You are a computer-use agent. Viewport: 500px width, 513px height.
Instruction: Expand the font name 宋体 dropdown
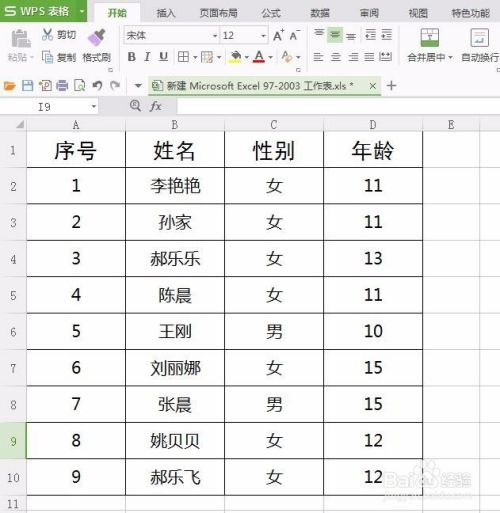point(215,36)
